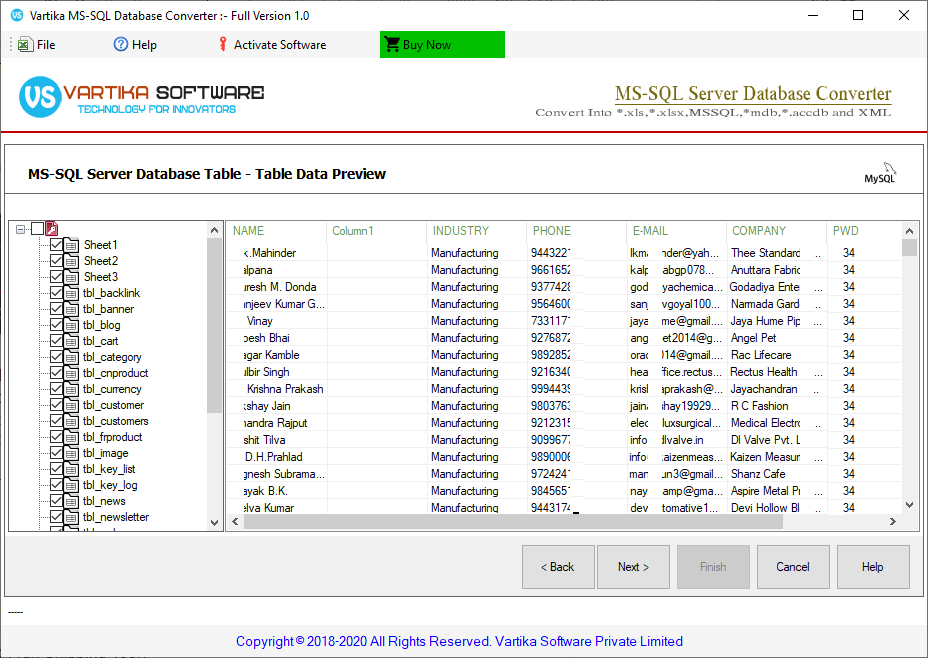Click the red database root icon
Screen dimensions: 928x658
tap(51, 228)
